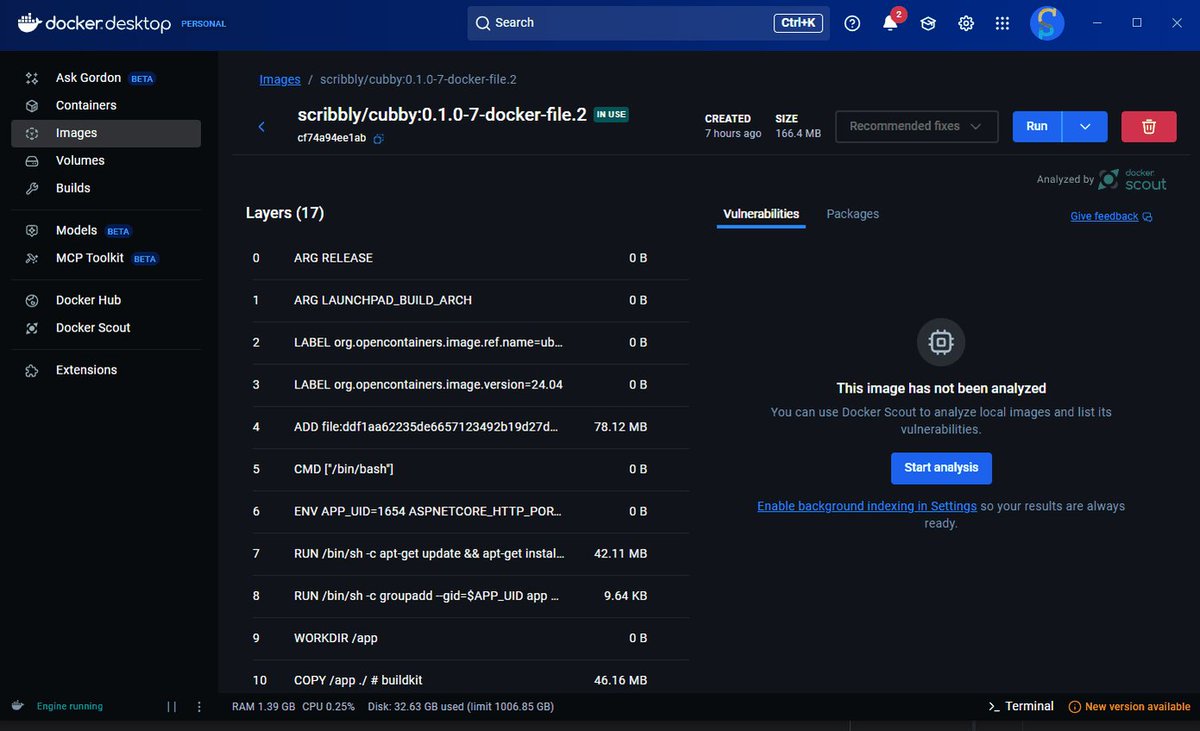This screenshot has width=1200, height=731.
Task: Click the Engine running whale icon
Action: pos(18,706)
